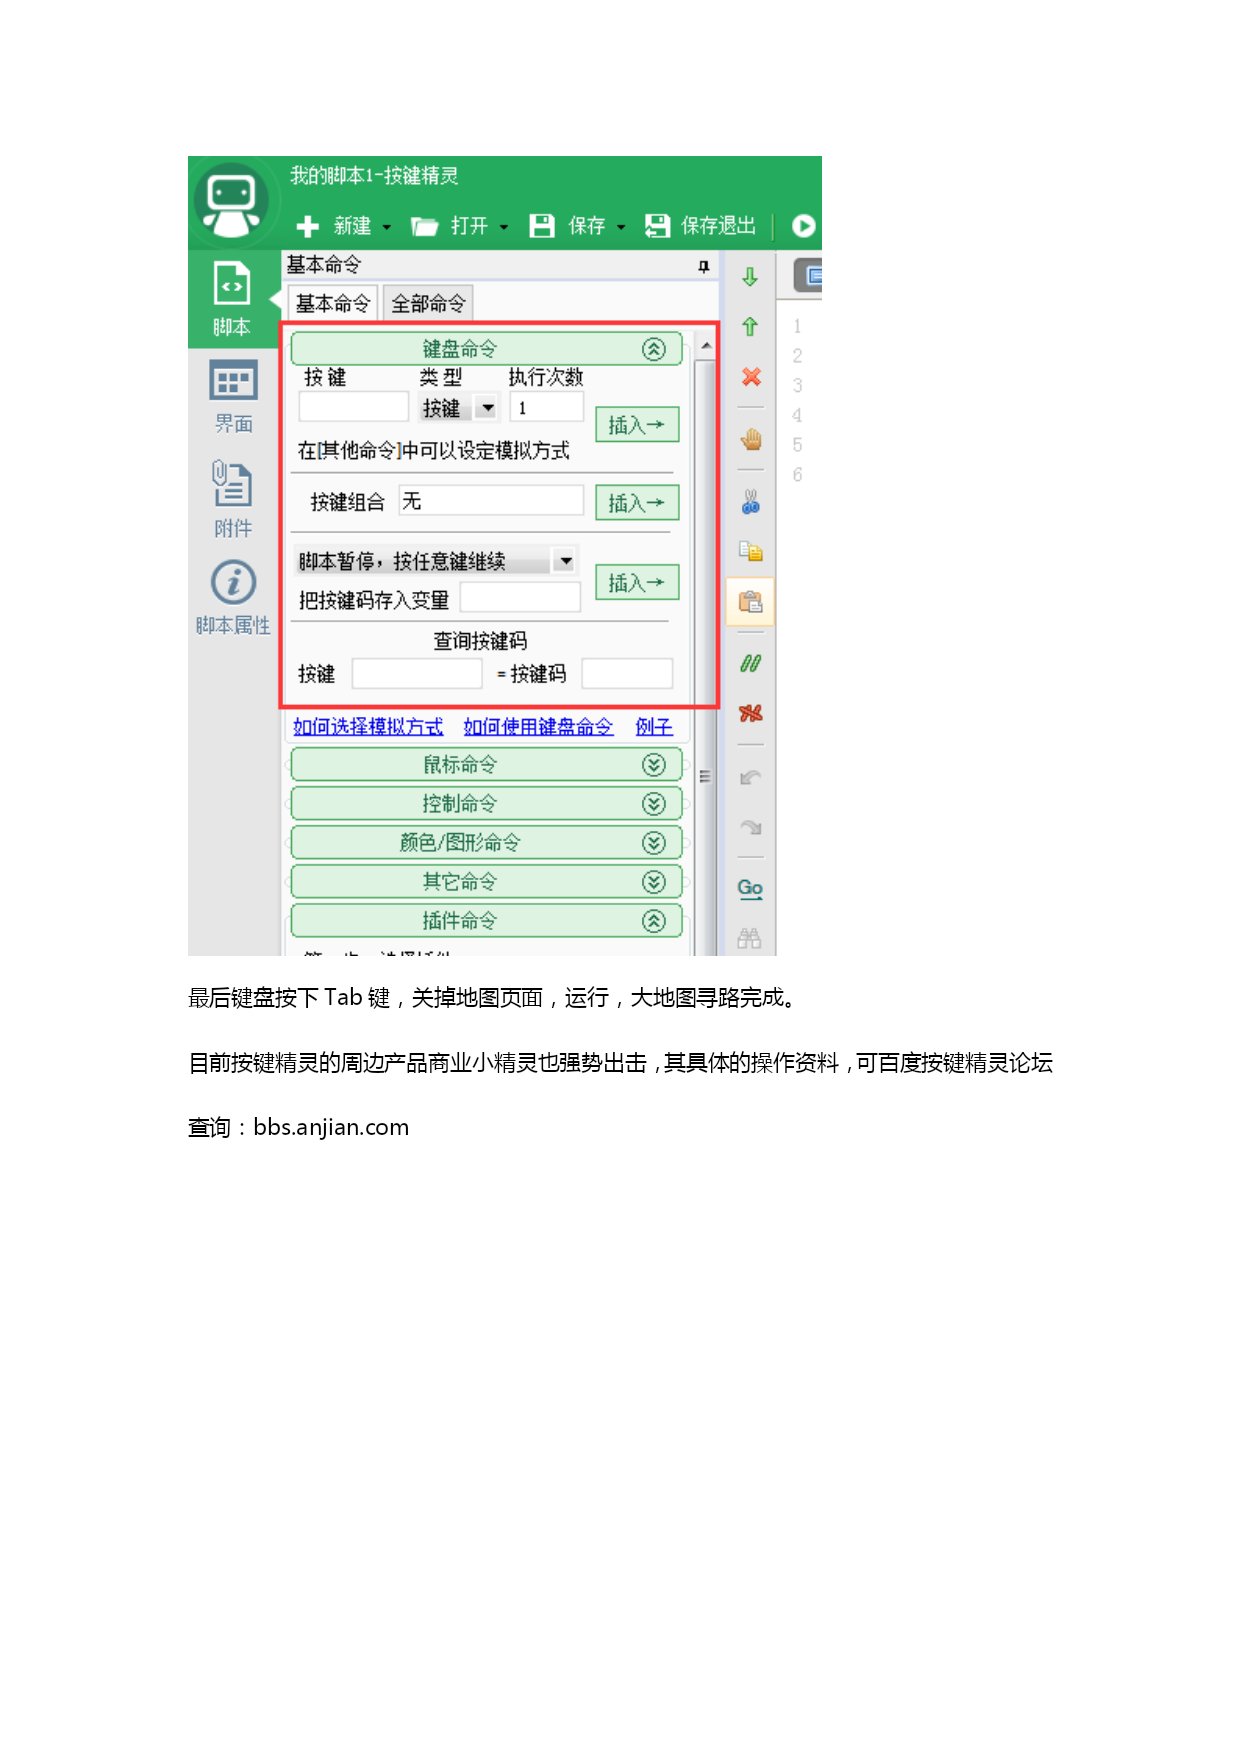Click the 把按键码存入变量 input field

[520, 598]
